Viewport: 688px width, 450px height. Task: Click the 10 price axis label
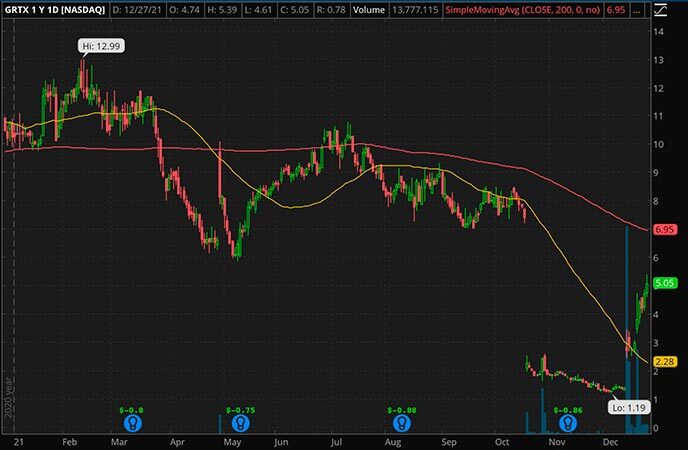point(658,144)
